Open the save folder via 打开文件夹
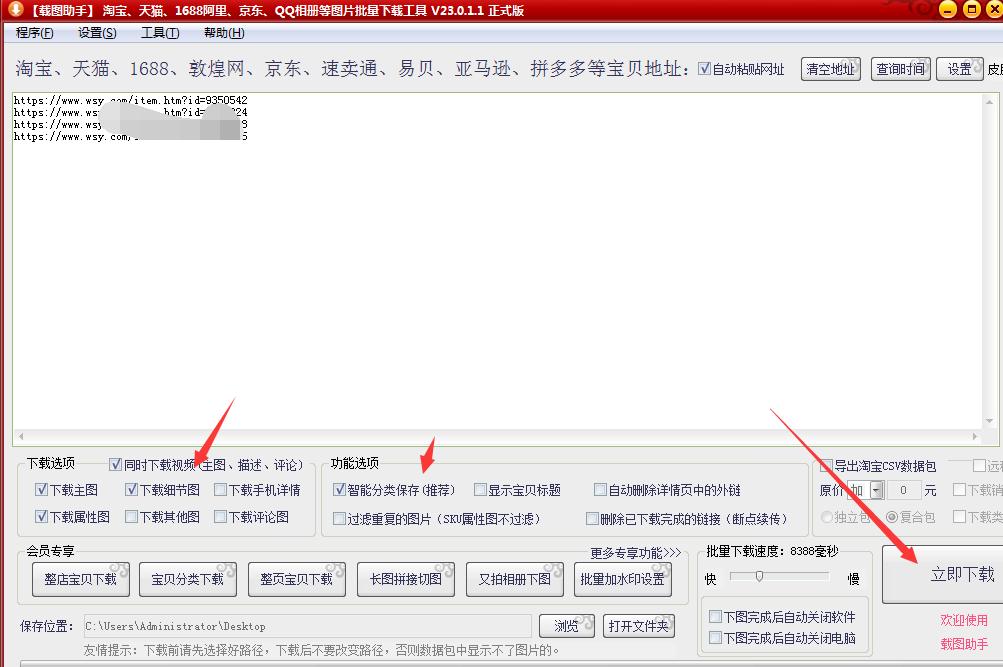This screenshot has height=667, width=1003. tap(638, 625)
